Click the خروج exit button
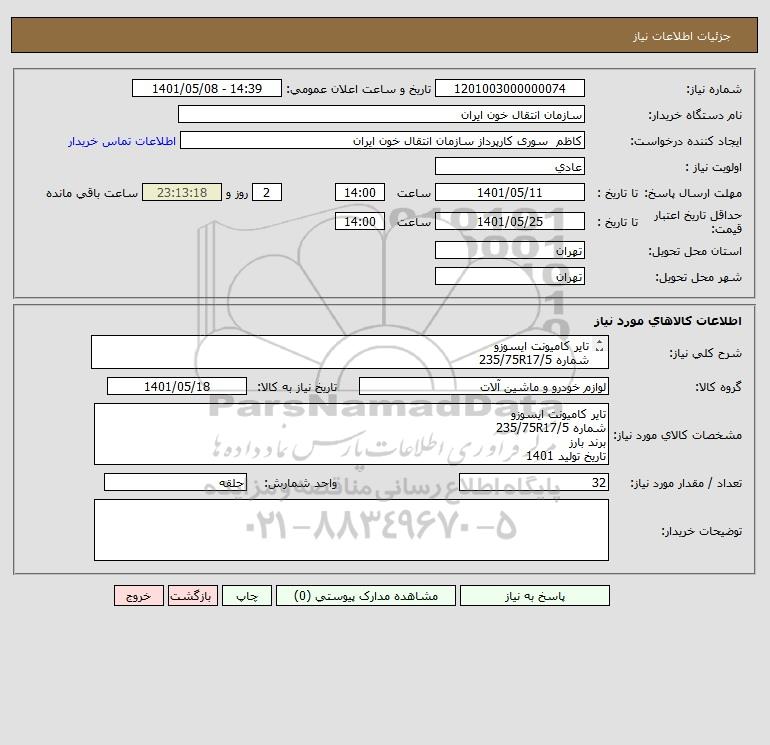Image resolution: width=770 pixels, height=745 pixels. 139,596
